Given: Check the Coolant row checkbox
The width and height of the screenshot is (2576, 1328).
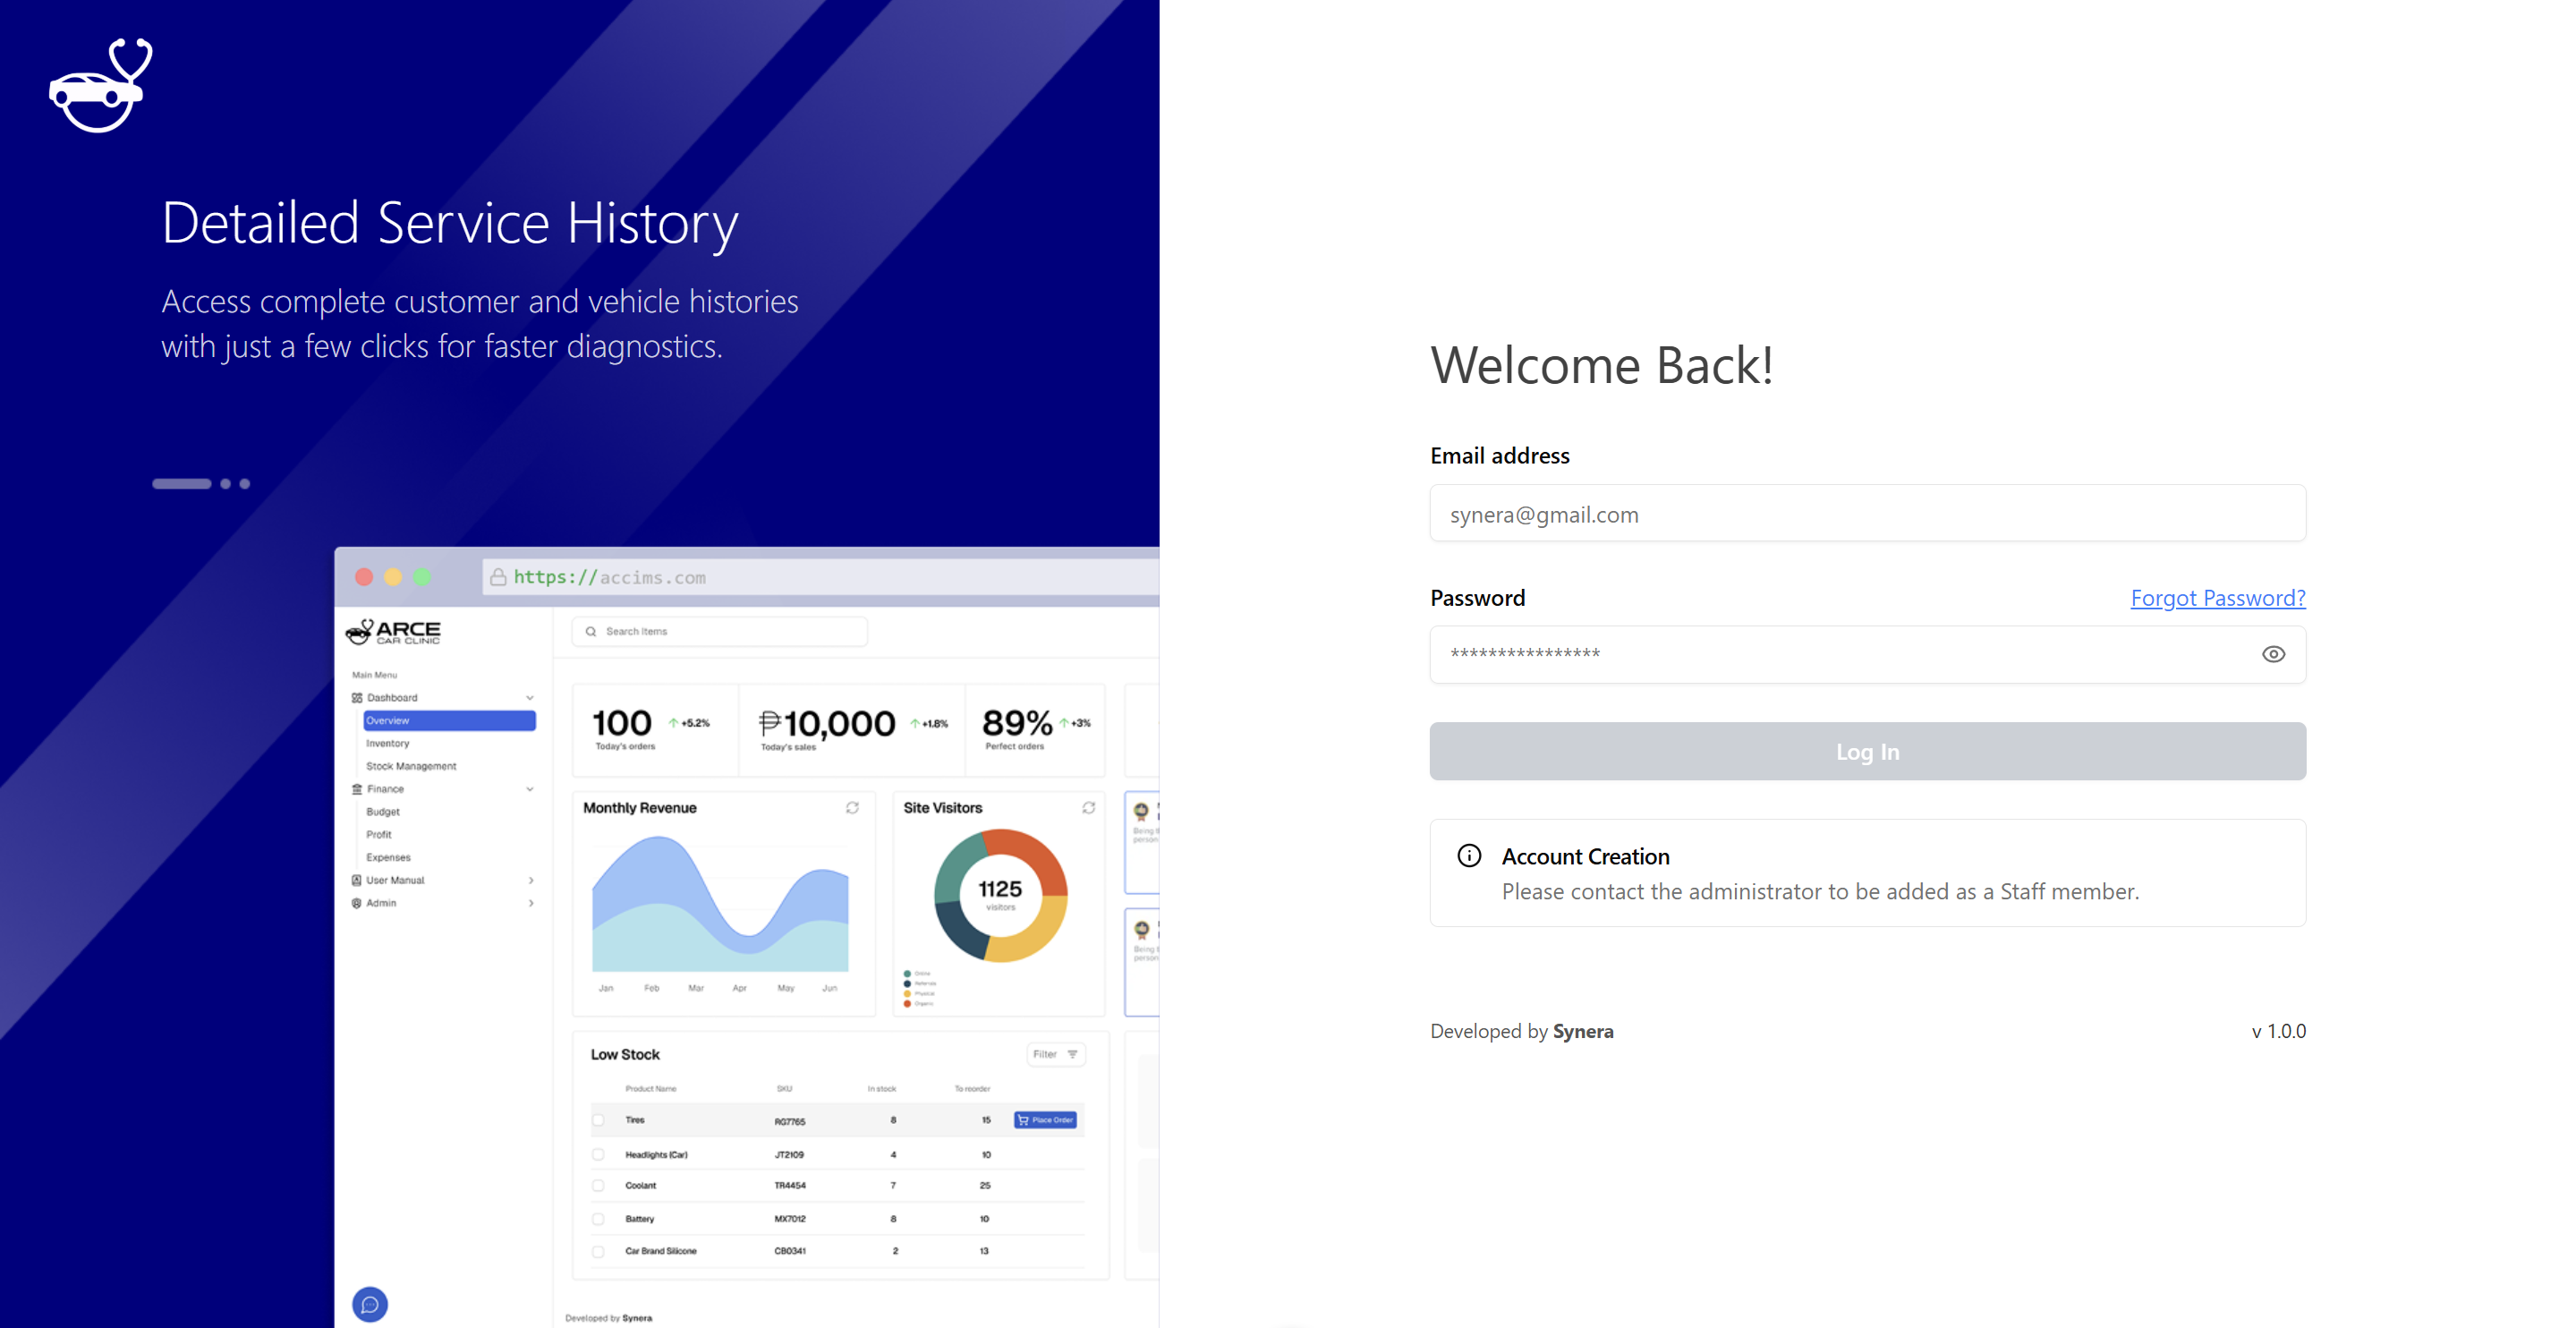Looking at the screenshot, I should (x=598, y=1186).
